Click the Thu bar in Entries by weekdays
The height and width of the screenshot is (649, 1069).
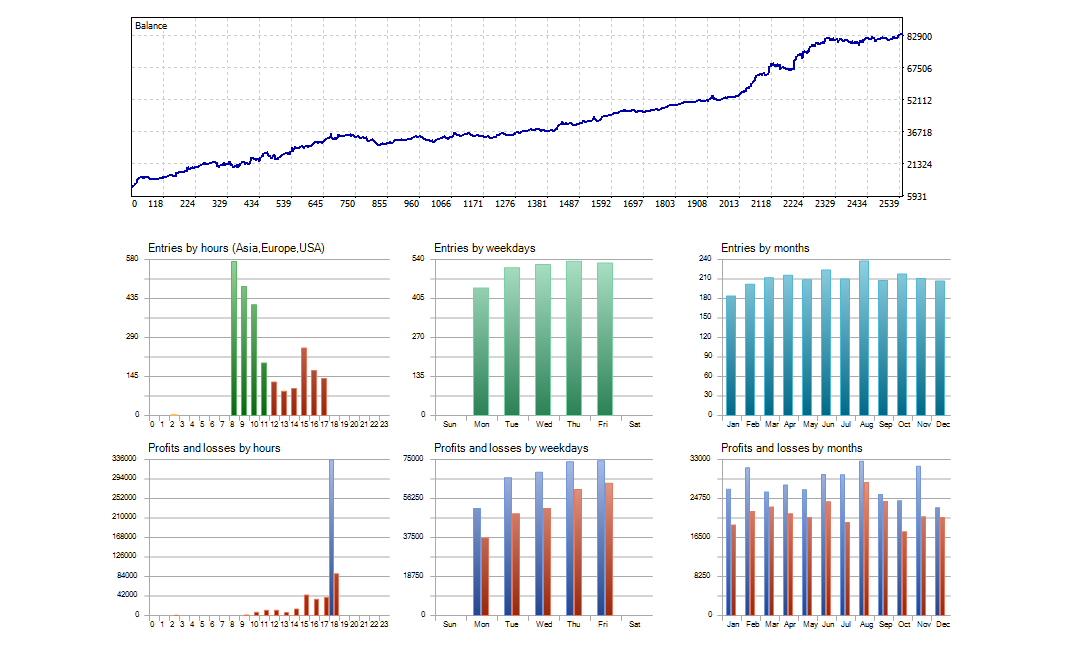[x=574, y=338]
